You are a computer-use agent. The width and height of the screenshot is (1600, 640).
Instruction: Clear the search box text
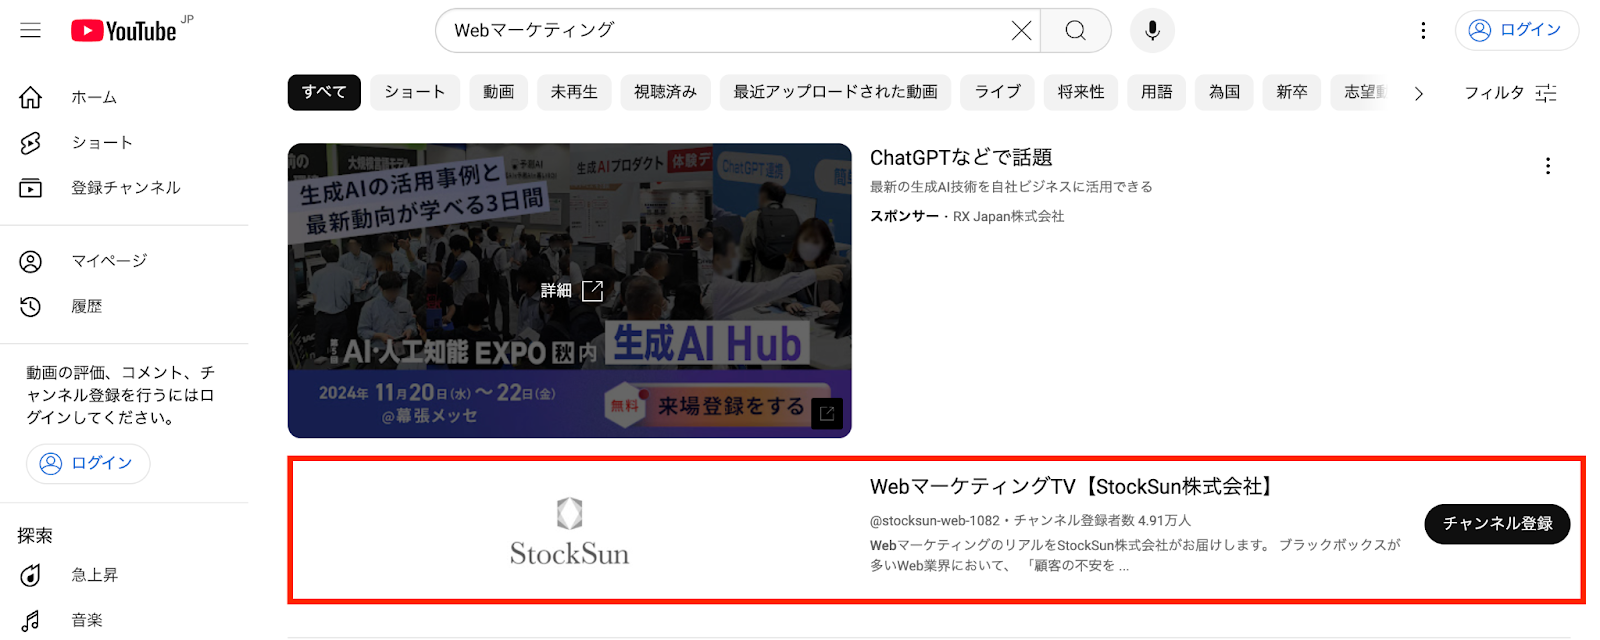tap(1021, 31)
